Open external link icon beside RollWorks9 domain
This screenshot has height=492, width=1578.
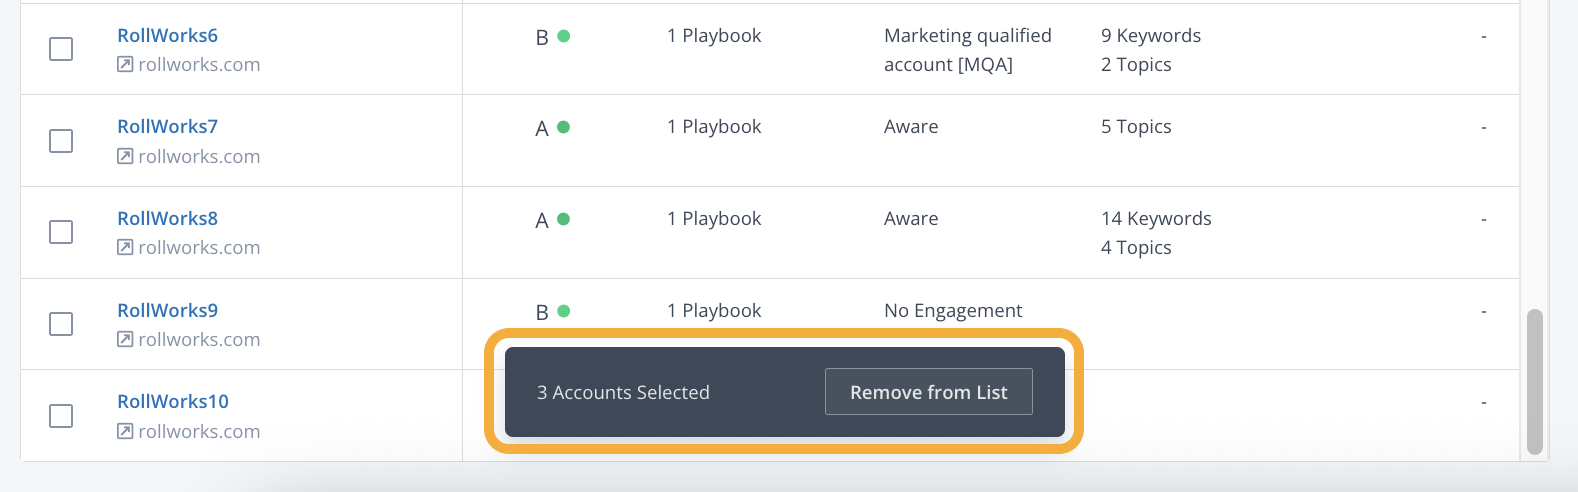pos(125,339)
